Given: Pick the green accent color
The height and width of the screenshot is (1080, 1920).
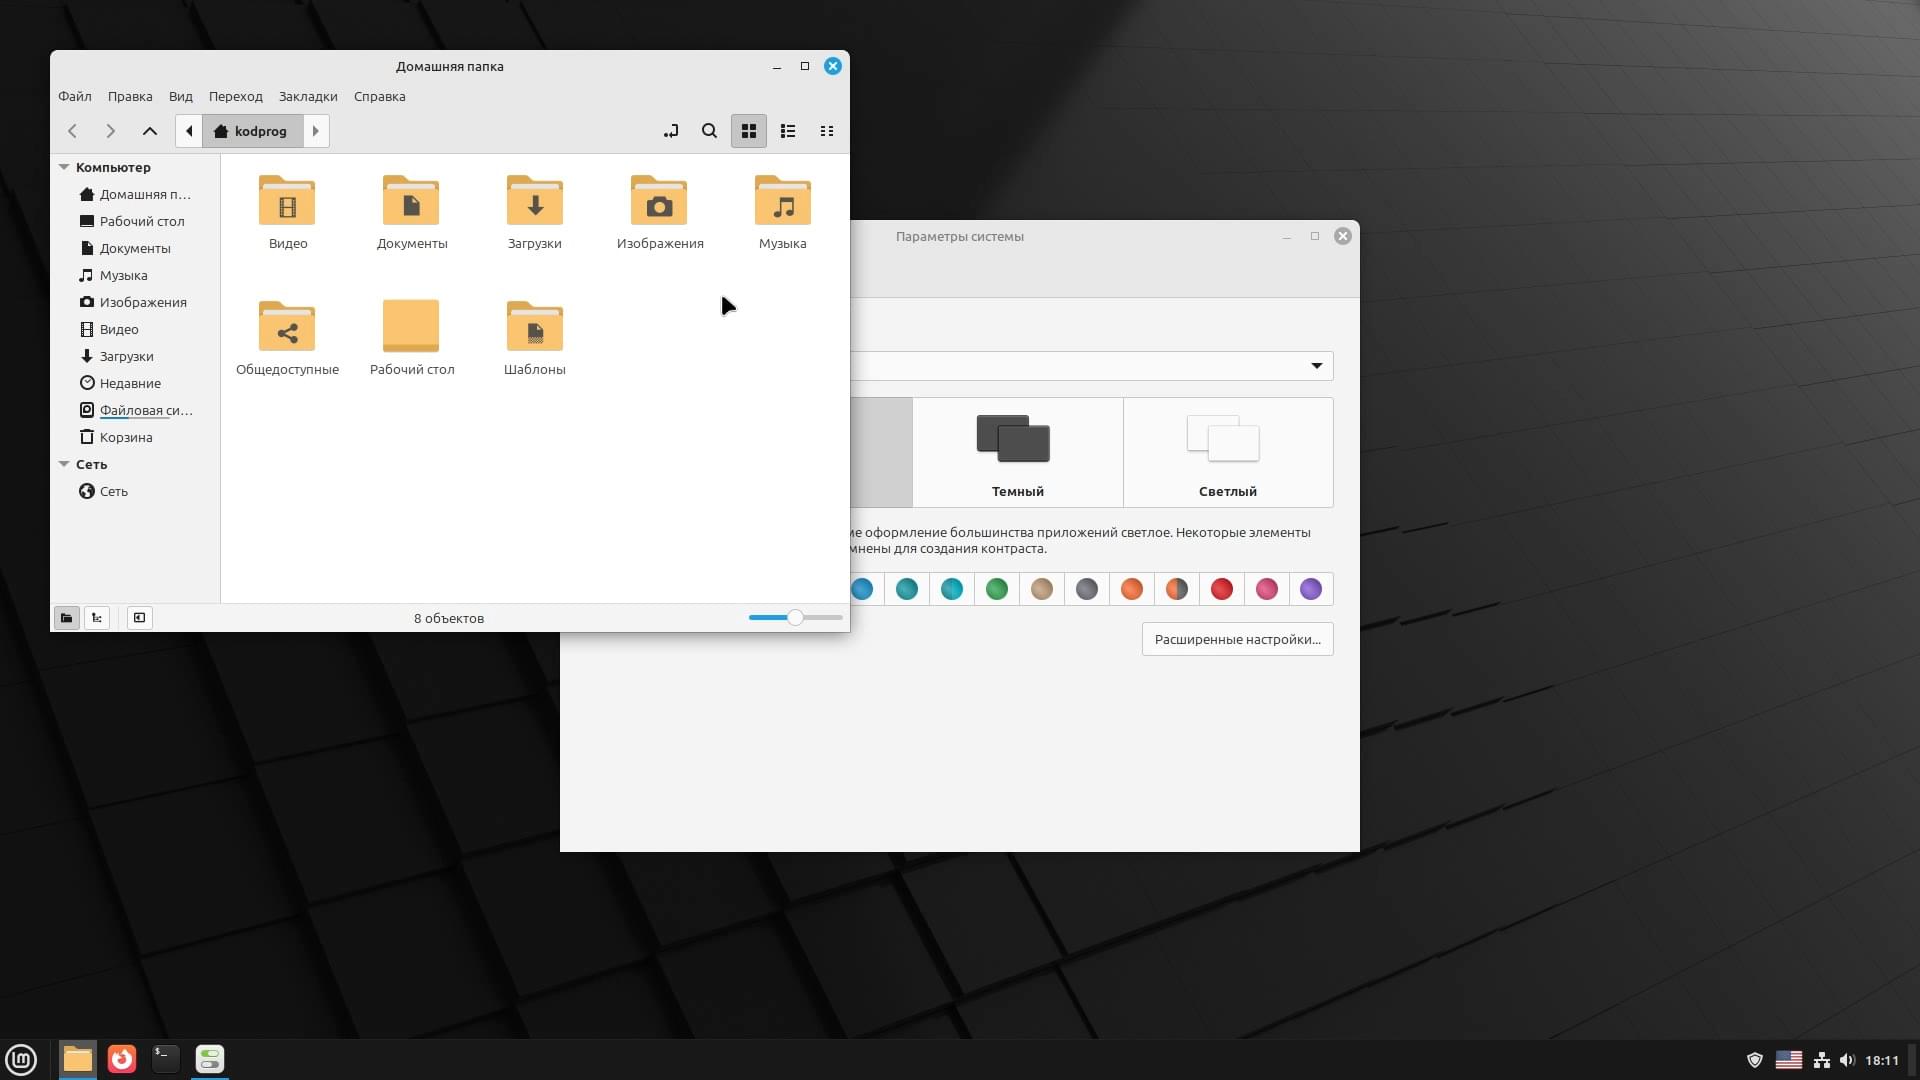Looking at the screenshot, I should pyautogui.click(x=997, y=589).
